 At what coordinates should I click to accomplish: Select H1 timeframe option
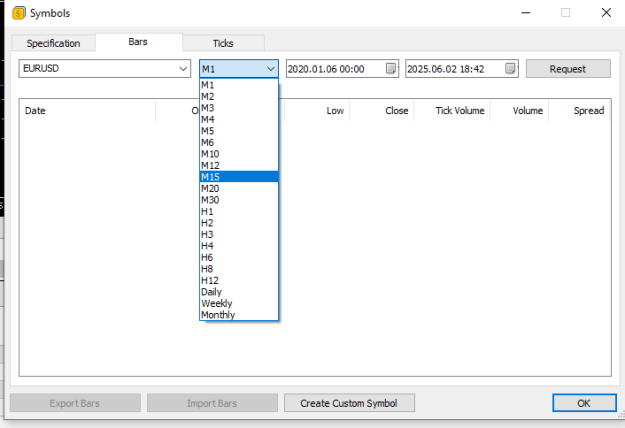coord(239,211)
